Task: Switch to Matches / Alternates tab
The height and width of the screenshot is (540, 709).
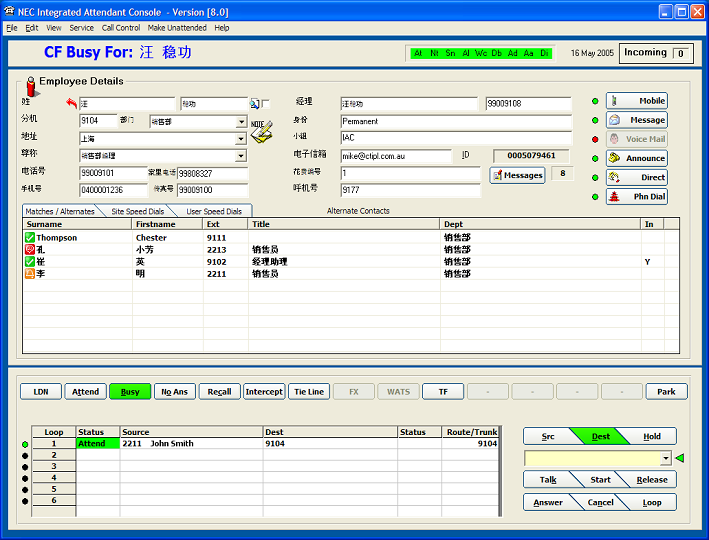Action: tap(60, 211)
